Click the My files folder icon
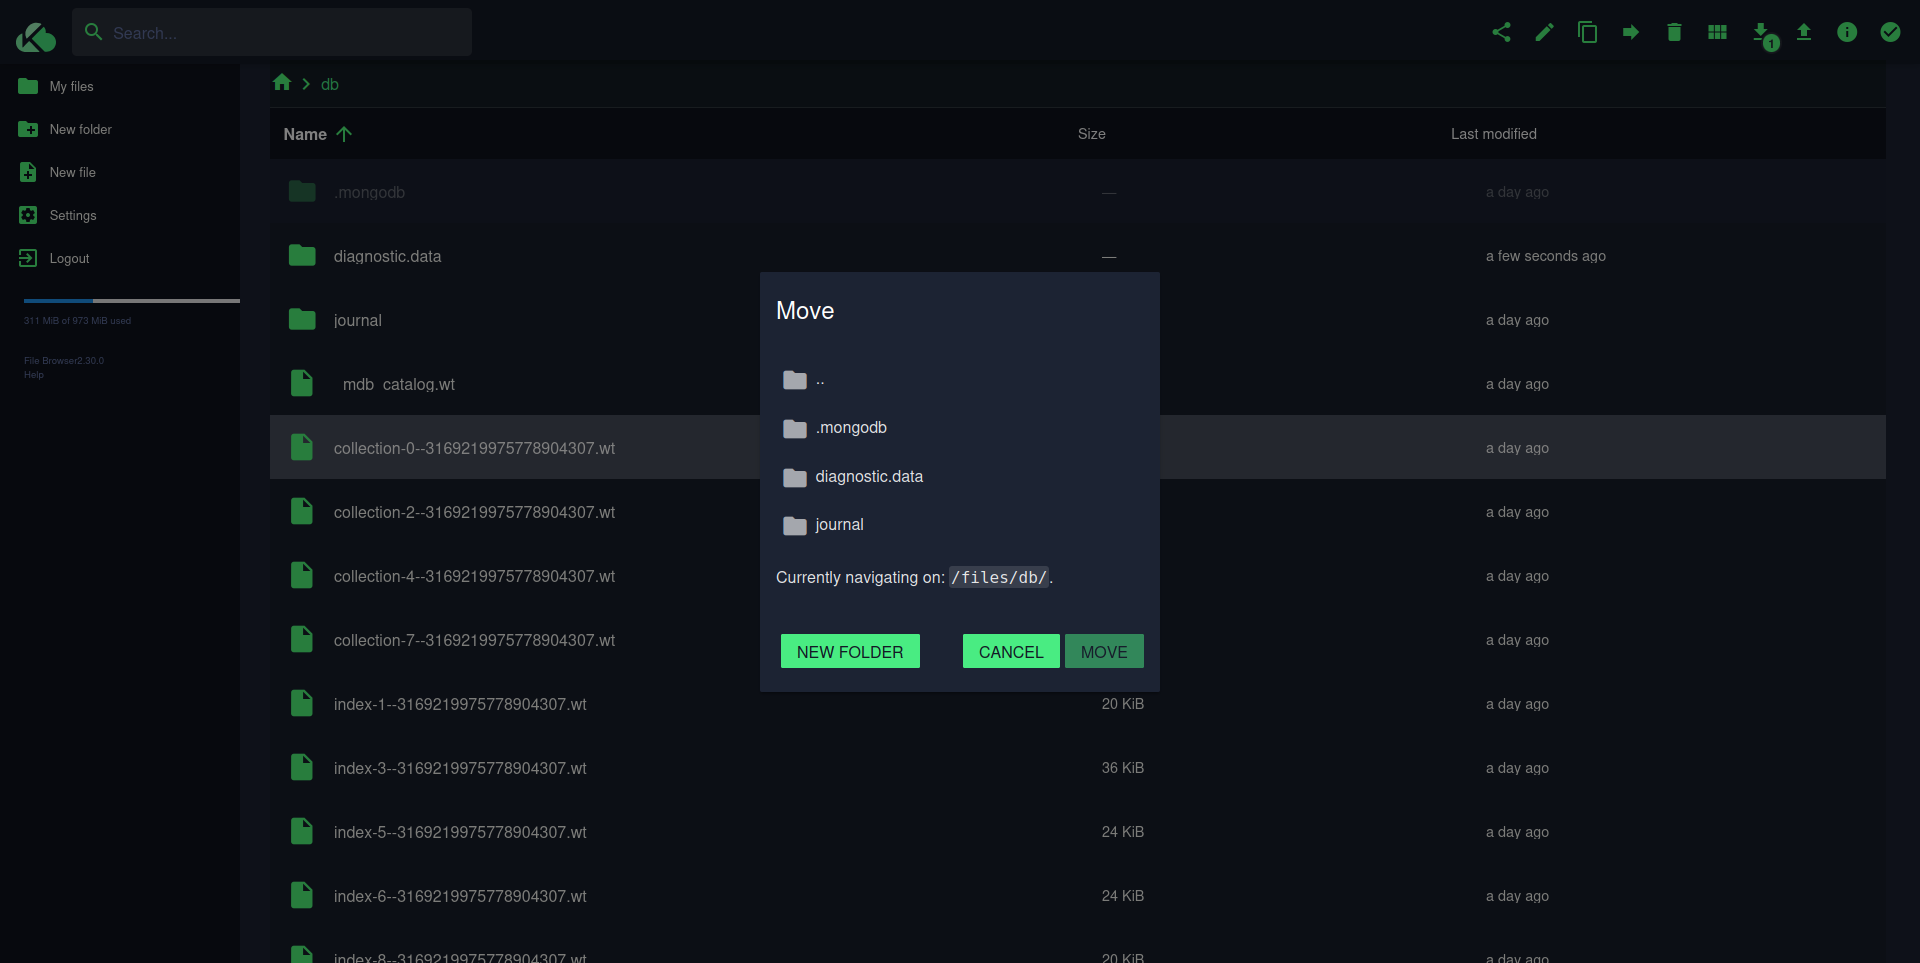Viewport: 1920px width, 963px height. click(x=28, y=86)
